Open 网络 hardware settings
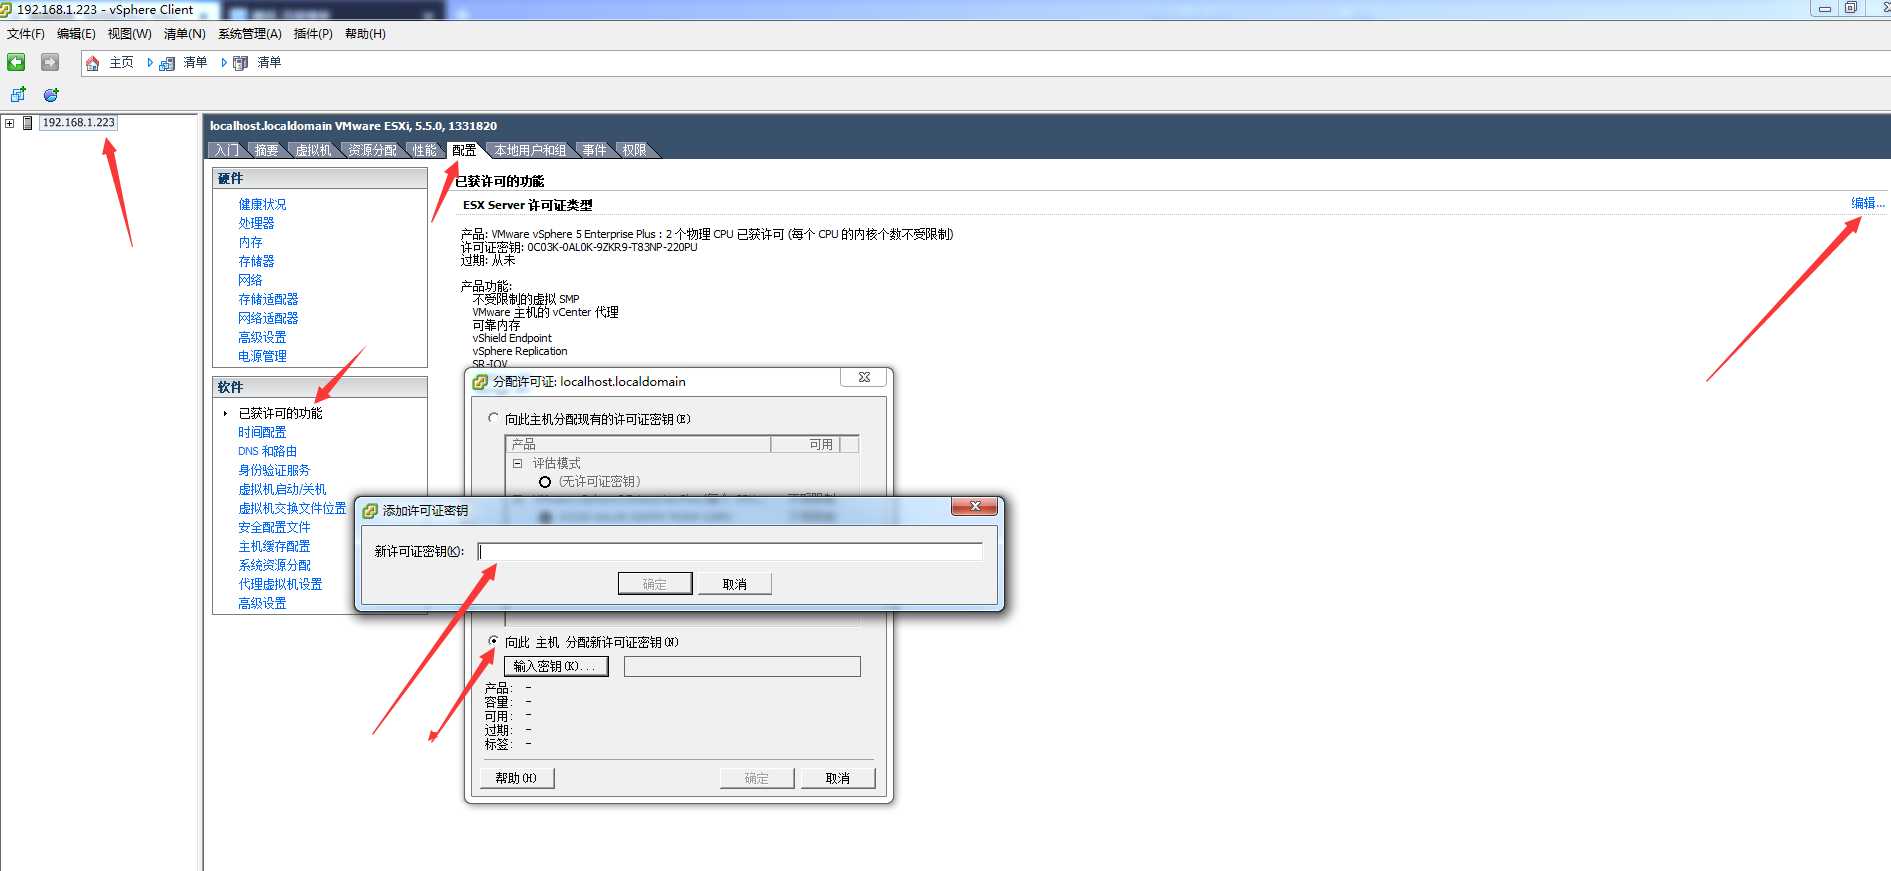Image resolution: width=1891 pixels, height=871 pixels. [250, 280]
